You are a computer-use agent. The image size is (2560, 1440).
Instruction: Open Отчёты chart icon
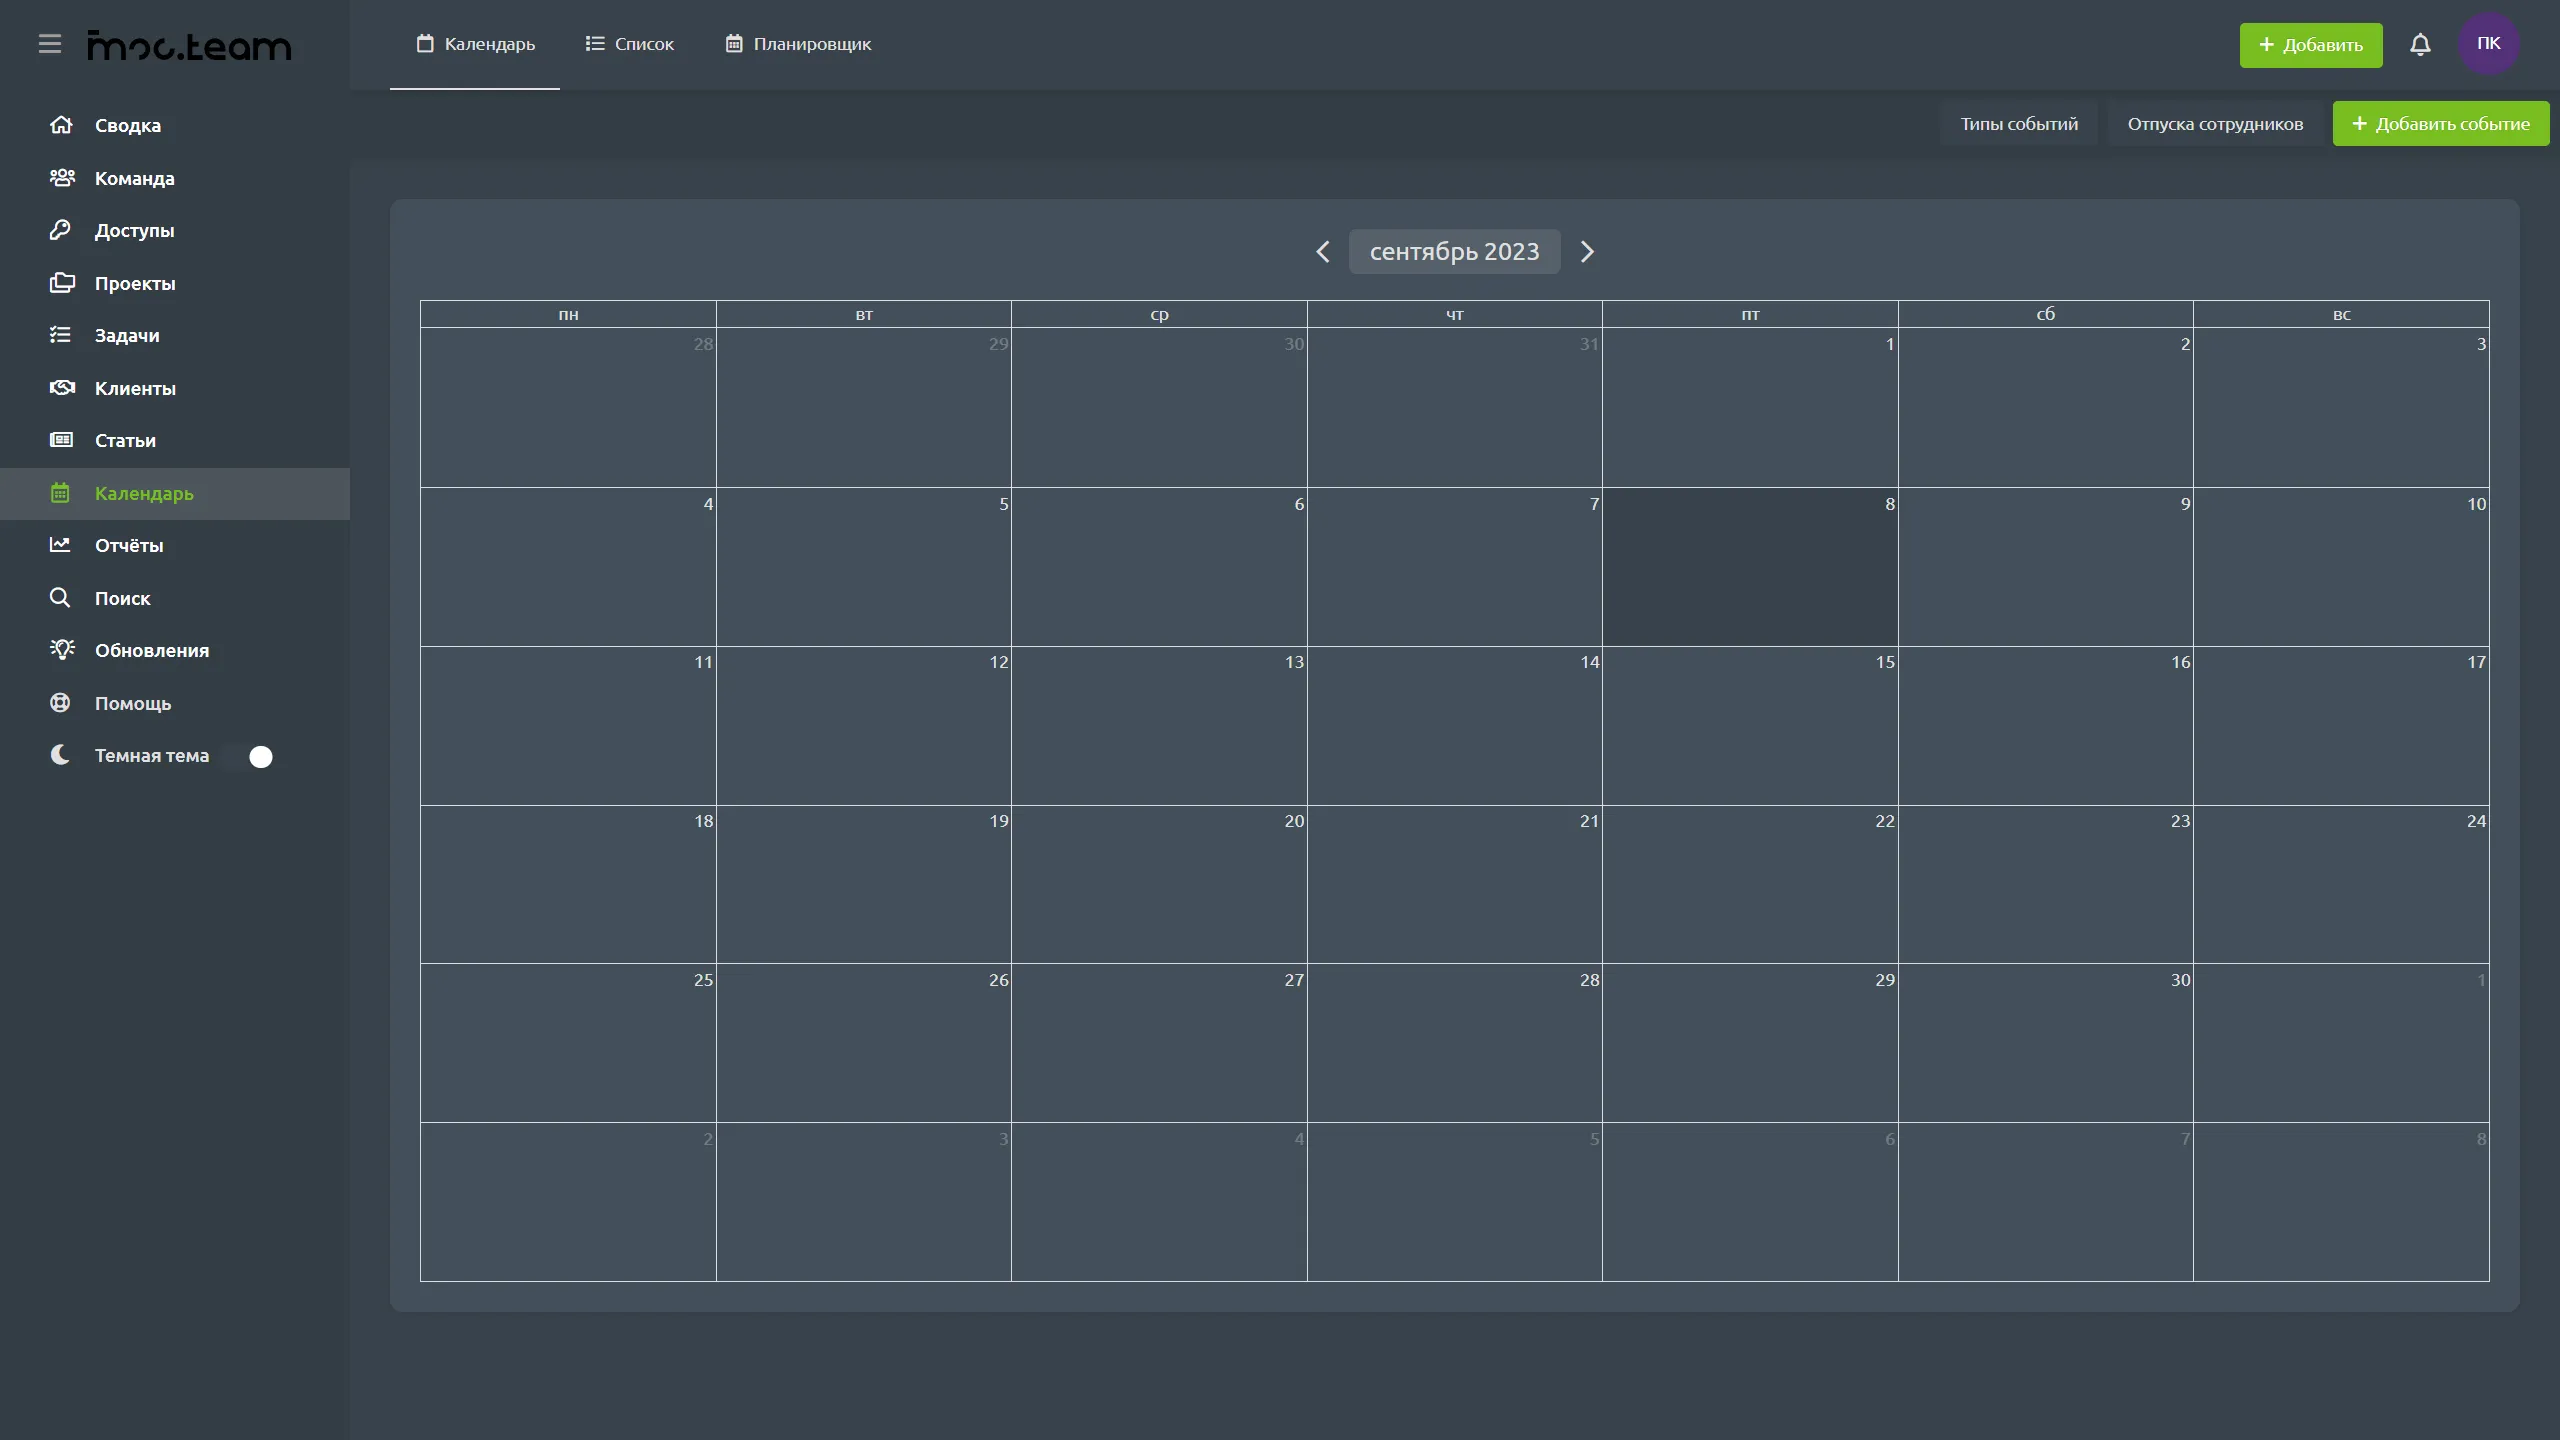[61, 545]
